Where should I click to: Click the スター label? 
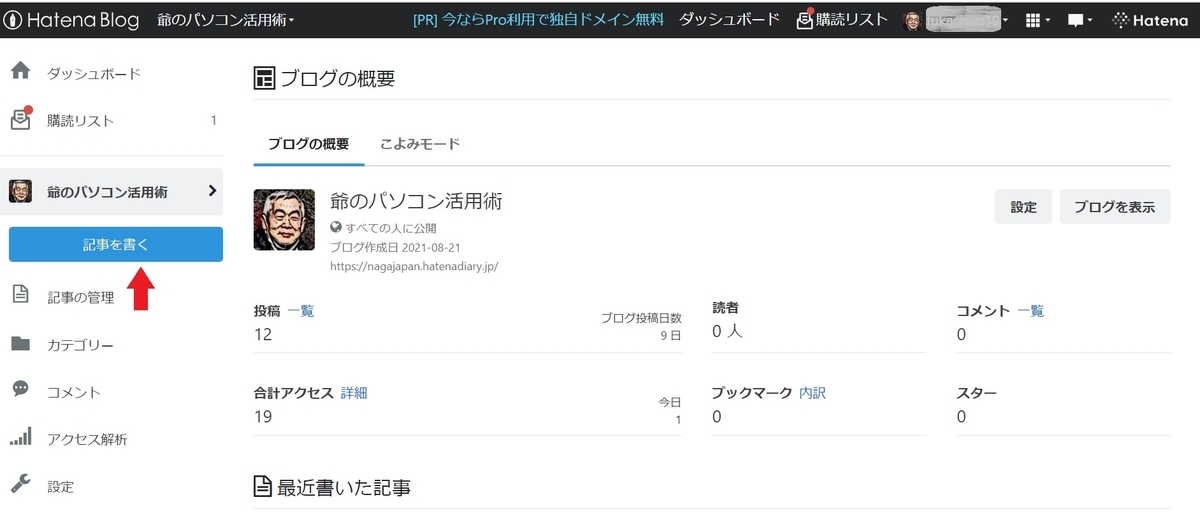click(x=977, y=393)
